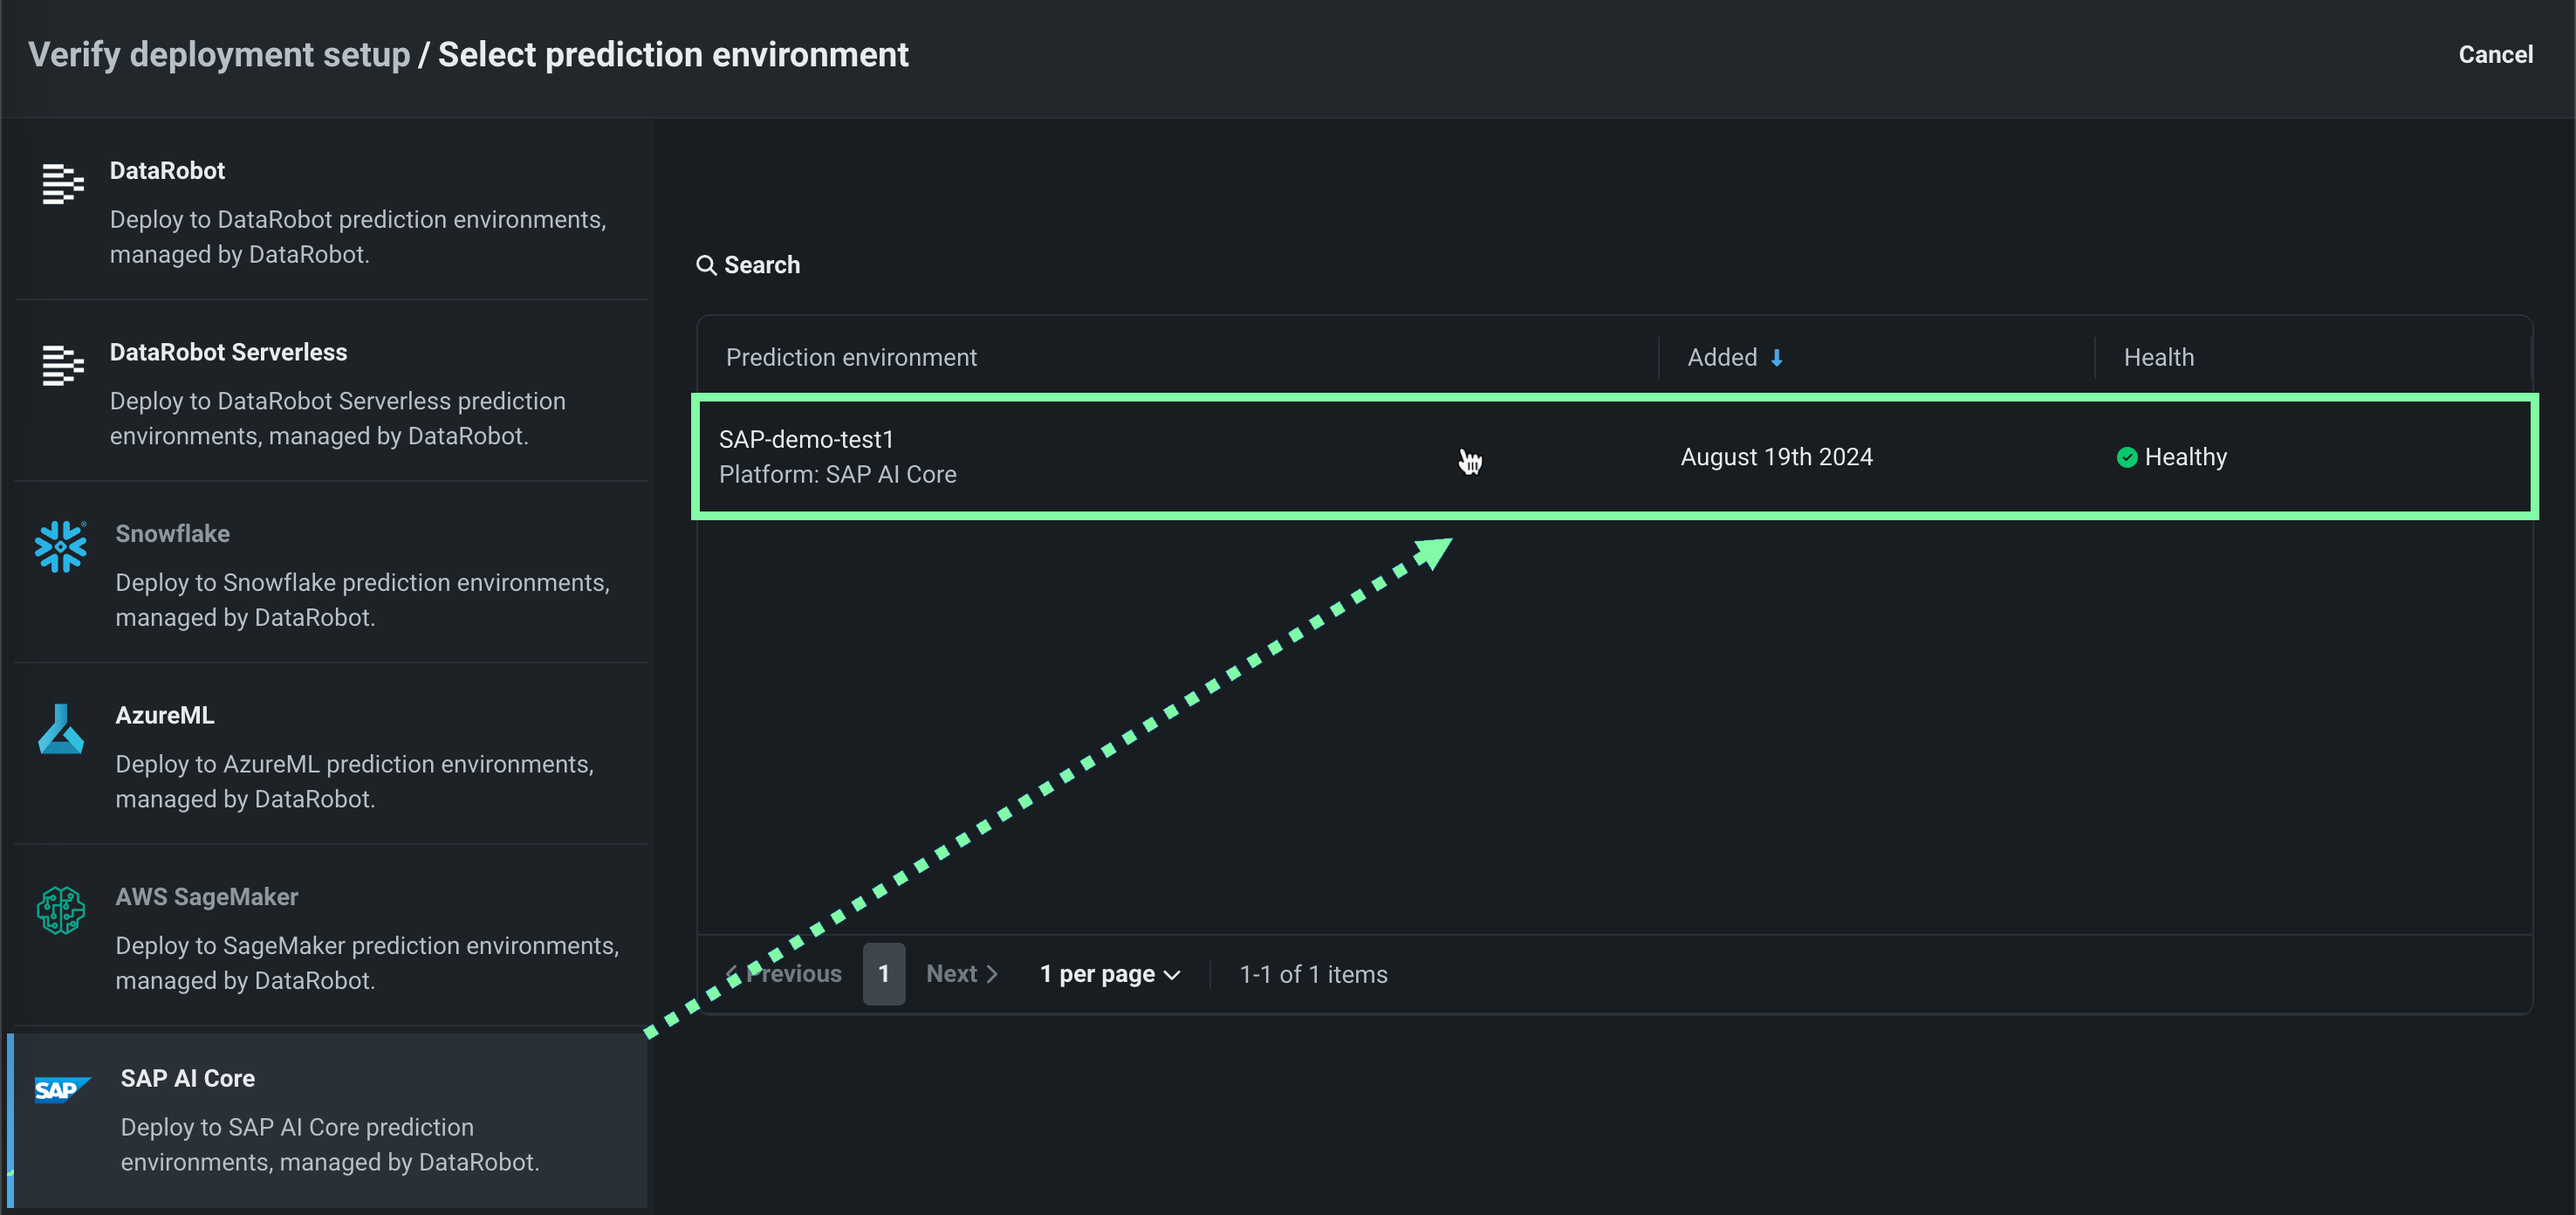2576x1215 pixels.
Task: Click the Search input field
Action: 762,265
